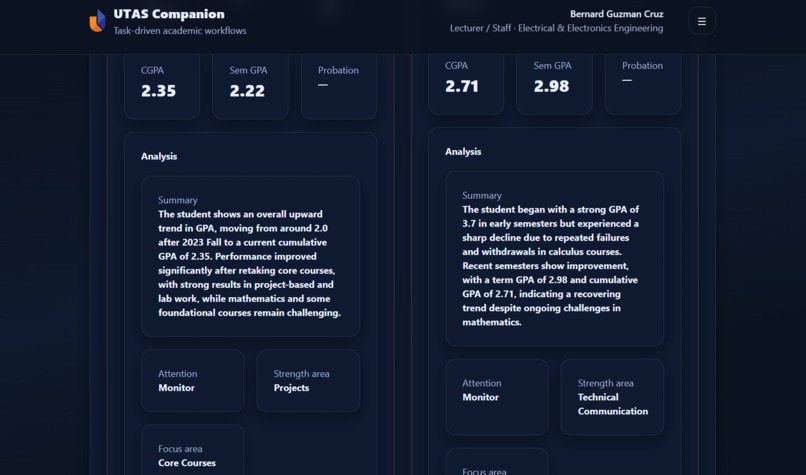
Task: Click the Attention Monitor card left of Projects
Action: (193, 380)
